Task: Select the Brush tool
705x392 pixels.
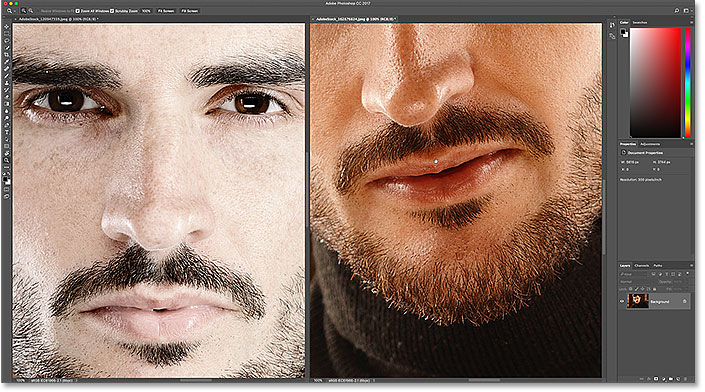Action: pyautogui.click(x=6, y=76)
